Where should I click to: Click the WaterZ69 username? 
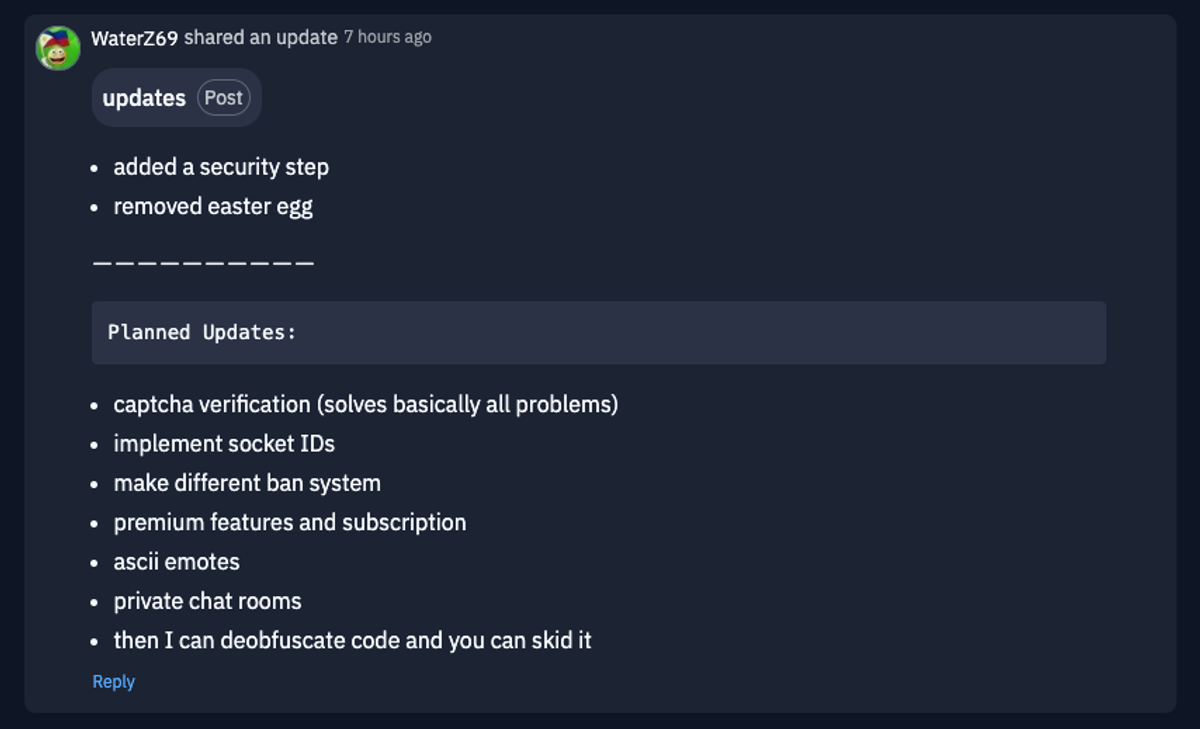tap(134, 38)
